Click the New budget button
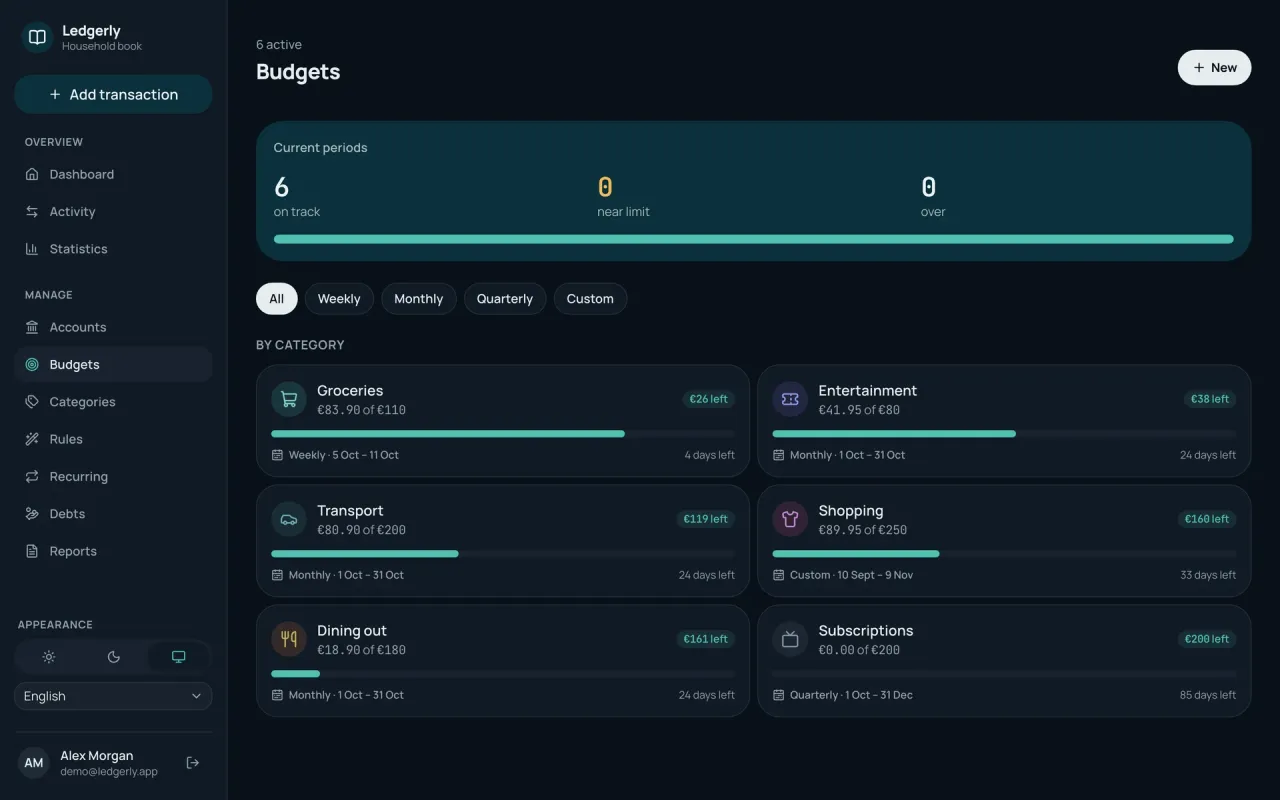This screenshot has width=1280, height=800. (x=1214, y=68)
